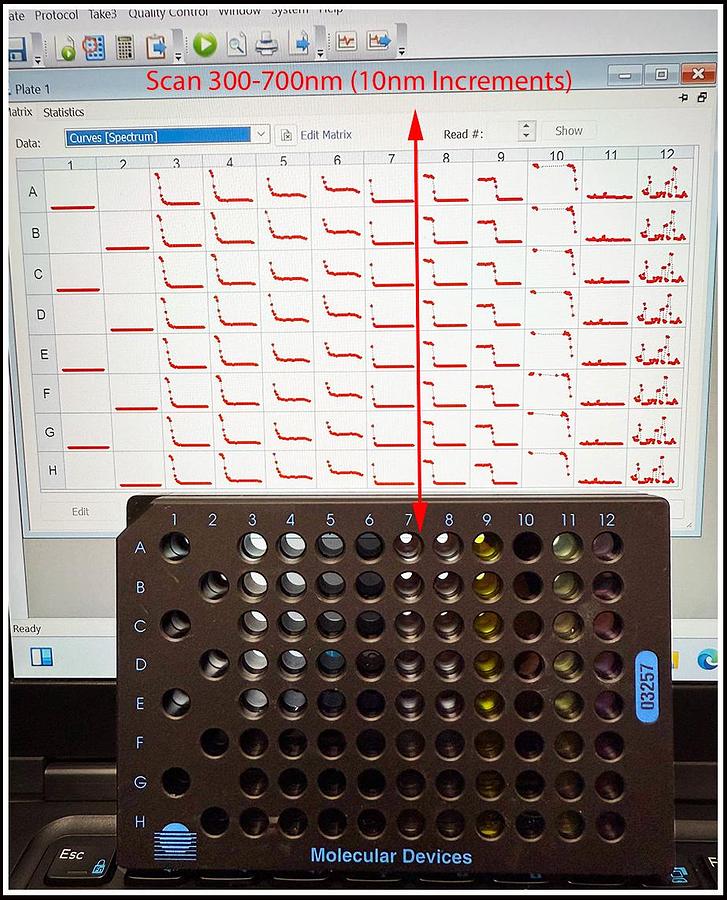Image resolution: width=727 pixels, height=900 pixels.
Task: Click the Save floppy disk icon
Action: click(17, 46)
